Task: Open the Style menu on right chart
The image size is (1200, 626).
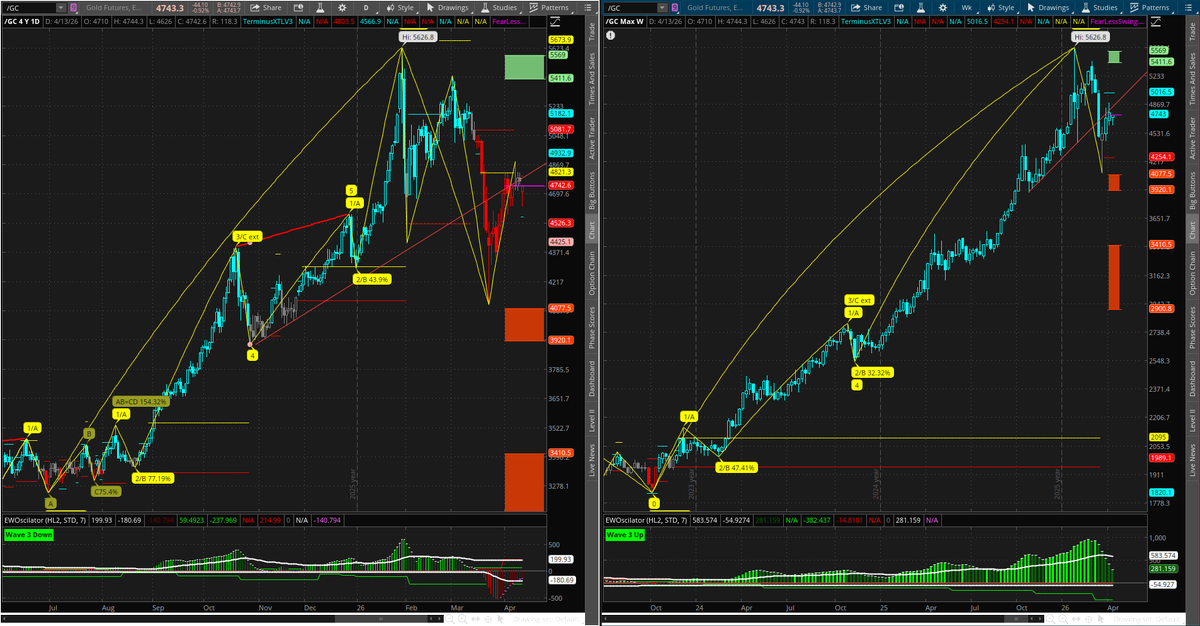Action: coord(1003,8)
